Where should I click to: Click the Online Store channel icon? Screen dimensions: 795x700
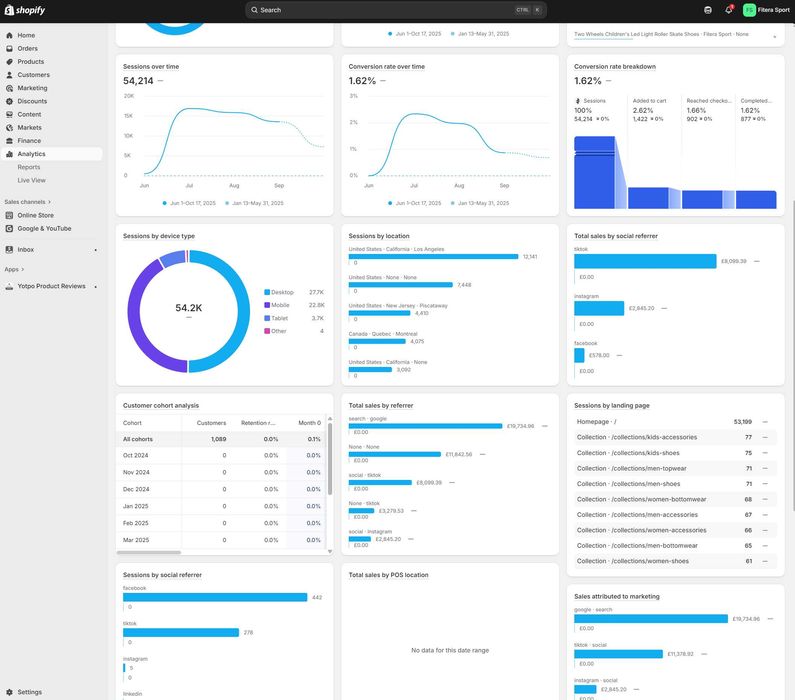[9, 215]
